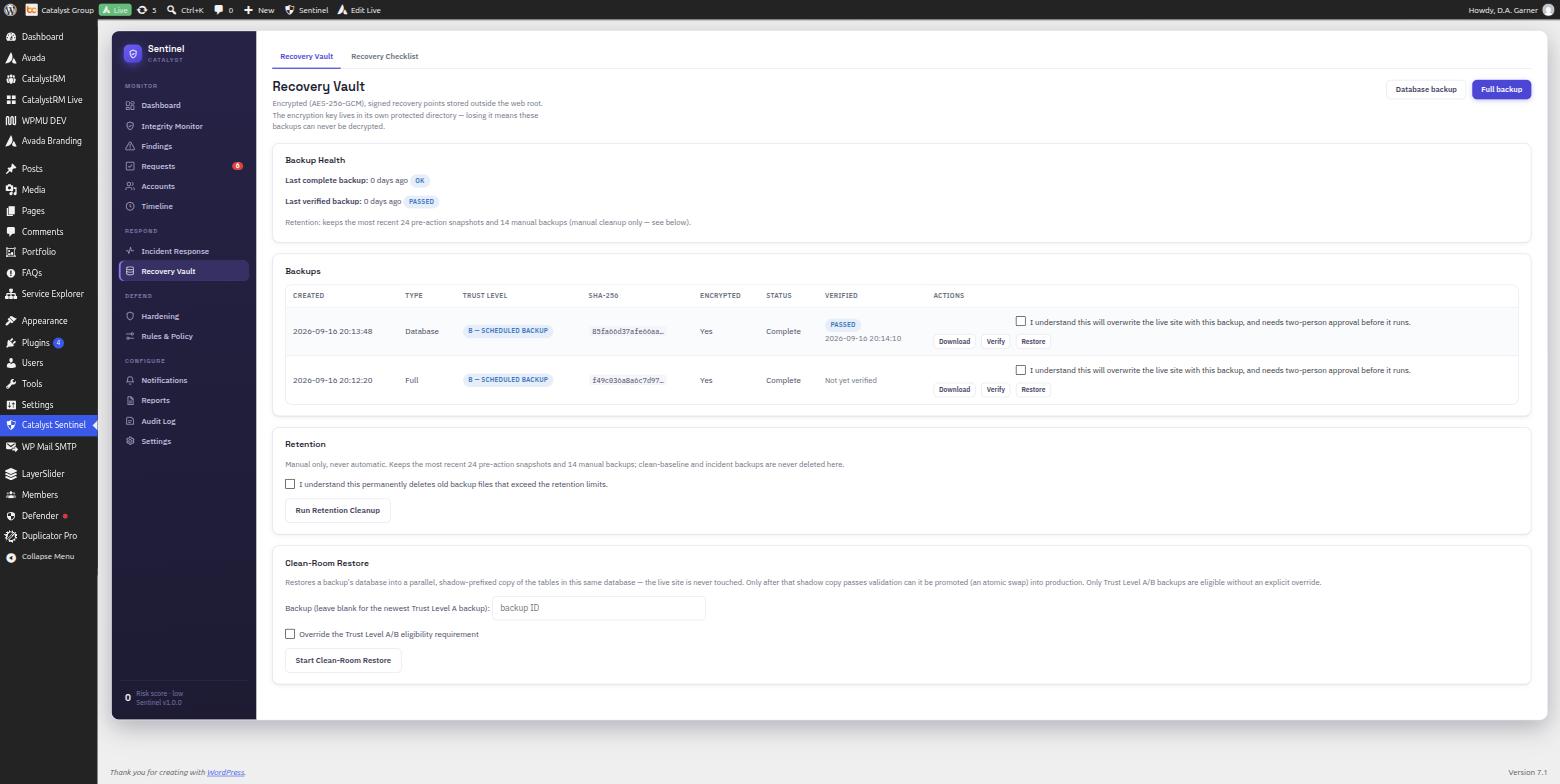The image size is (1560, 784).
Task: Click the Database backup SHA-256 hash 85fa66d37
Action: click(x=628, y=331)
